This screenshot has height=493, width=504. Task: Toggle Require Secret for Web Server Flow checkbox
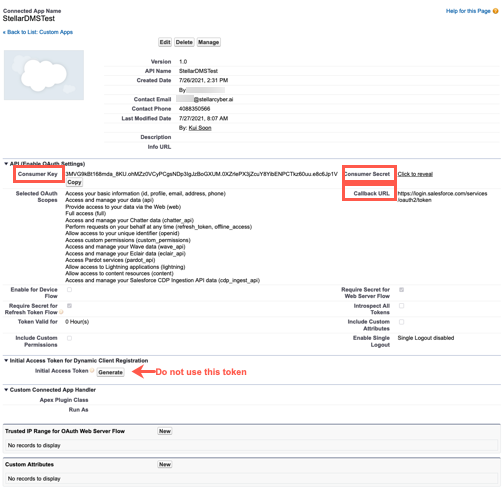pyautogui.click(x=402, y=290)
